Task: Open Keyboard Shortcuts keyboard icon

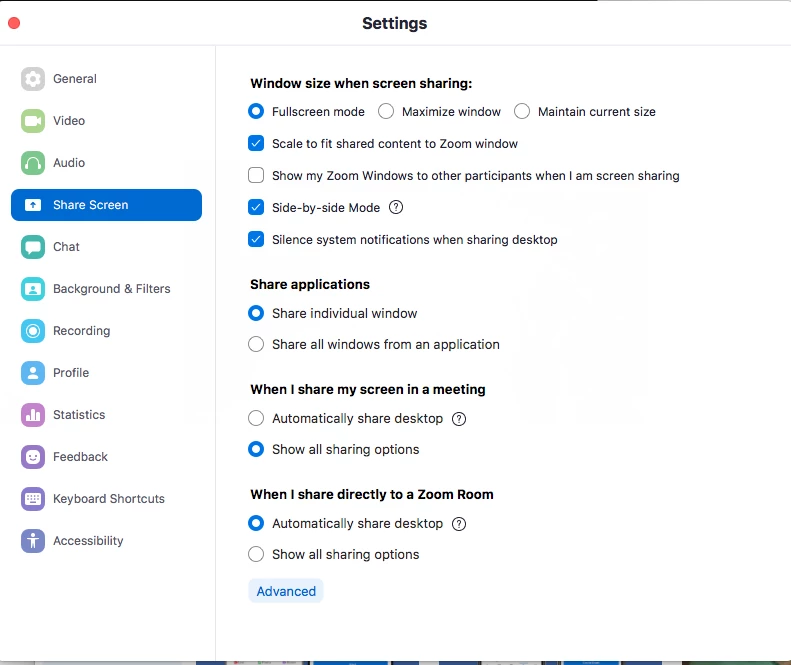Action: coord(33,498)
